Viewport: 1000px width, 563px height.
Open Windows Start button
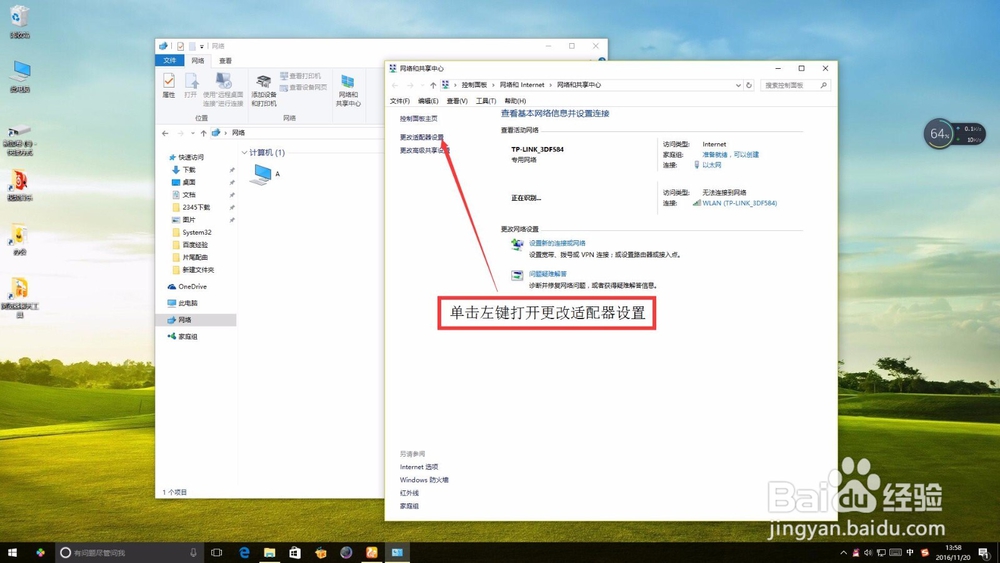point(12,552)
